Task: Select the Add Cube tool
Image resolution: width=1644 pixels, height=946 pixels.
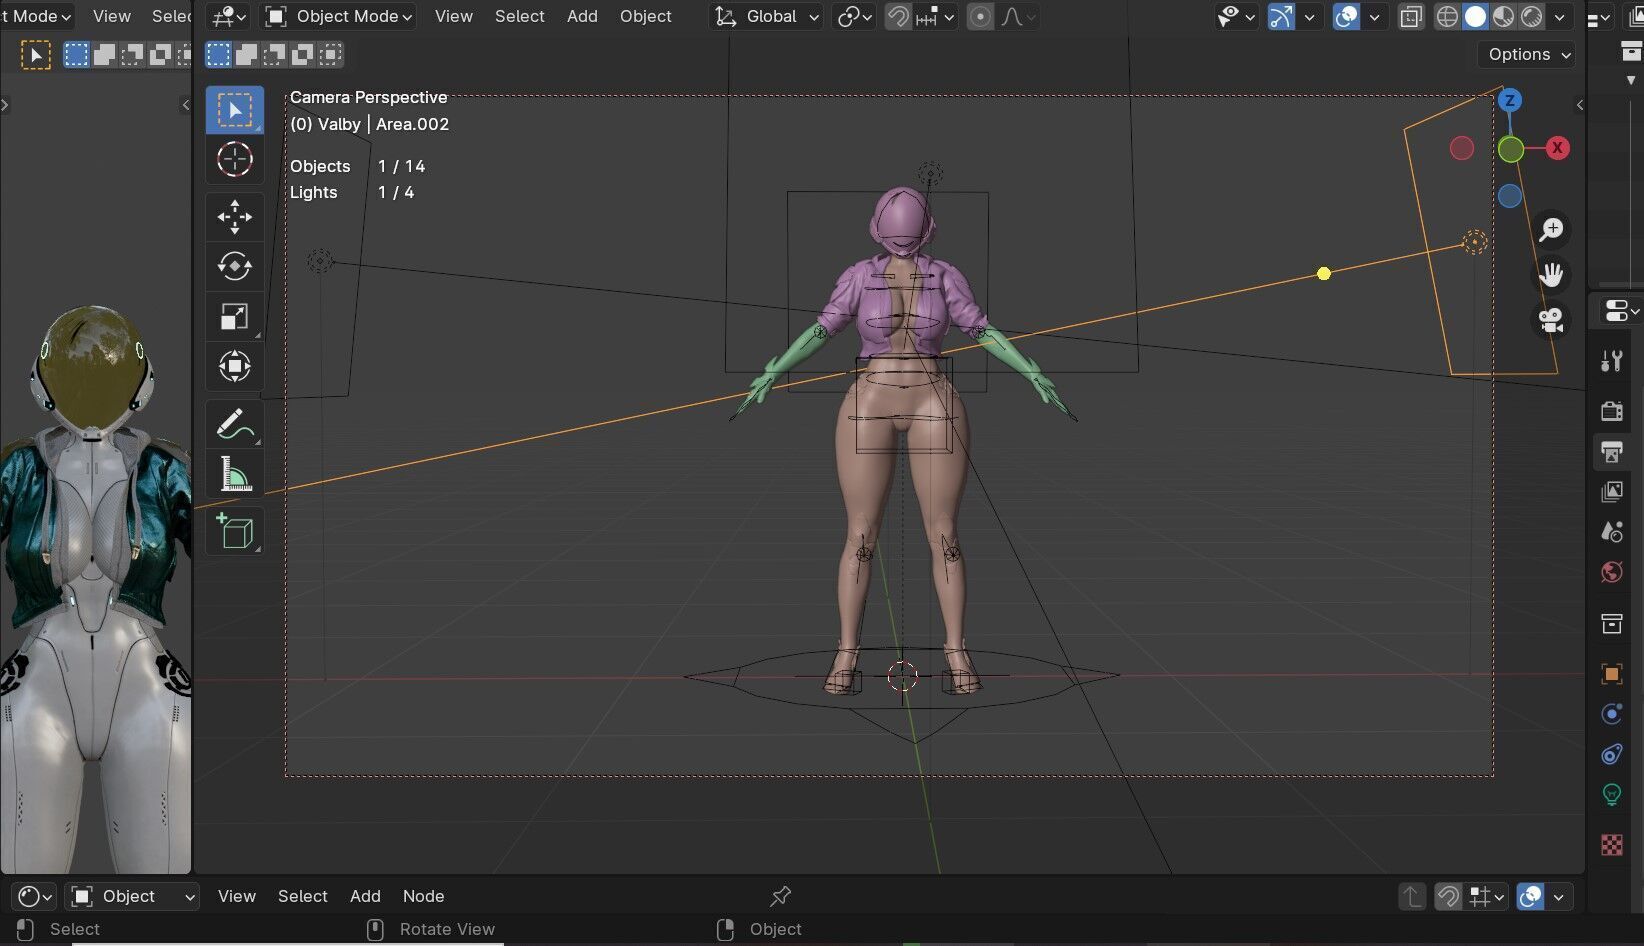Action: pos(235,531)
